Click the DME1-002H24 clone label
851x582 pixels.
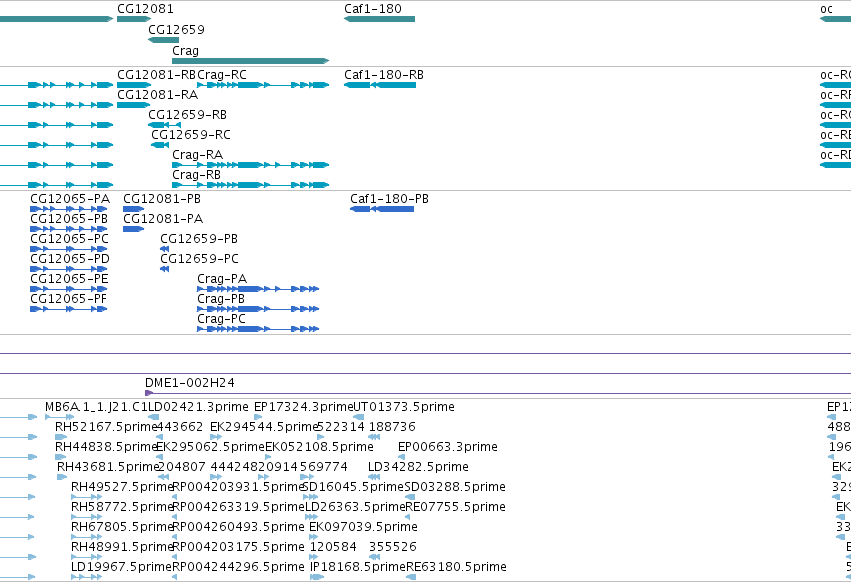tap(190, 383)
